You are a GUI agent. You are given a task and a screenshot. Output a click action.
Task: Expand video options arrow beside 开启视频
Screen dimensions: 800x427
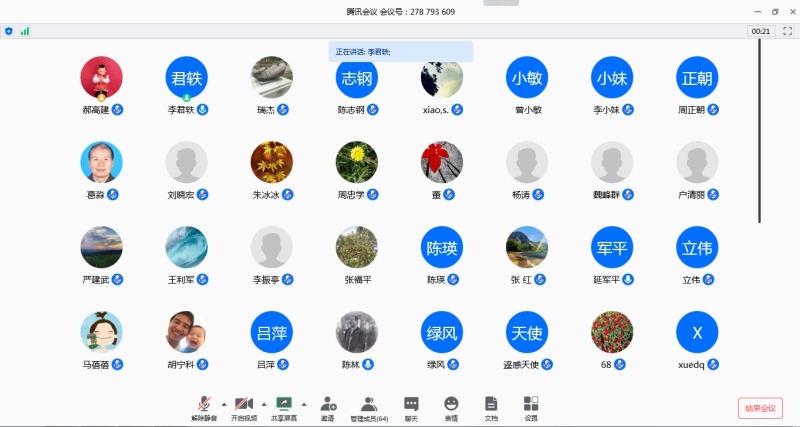(x=264, y=403)
